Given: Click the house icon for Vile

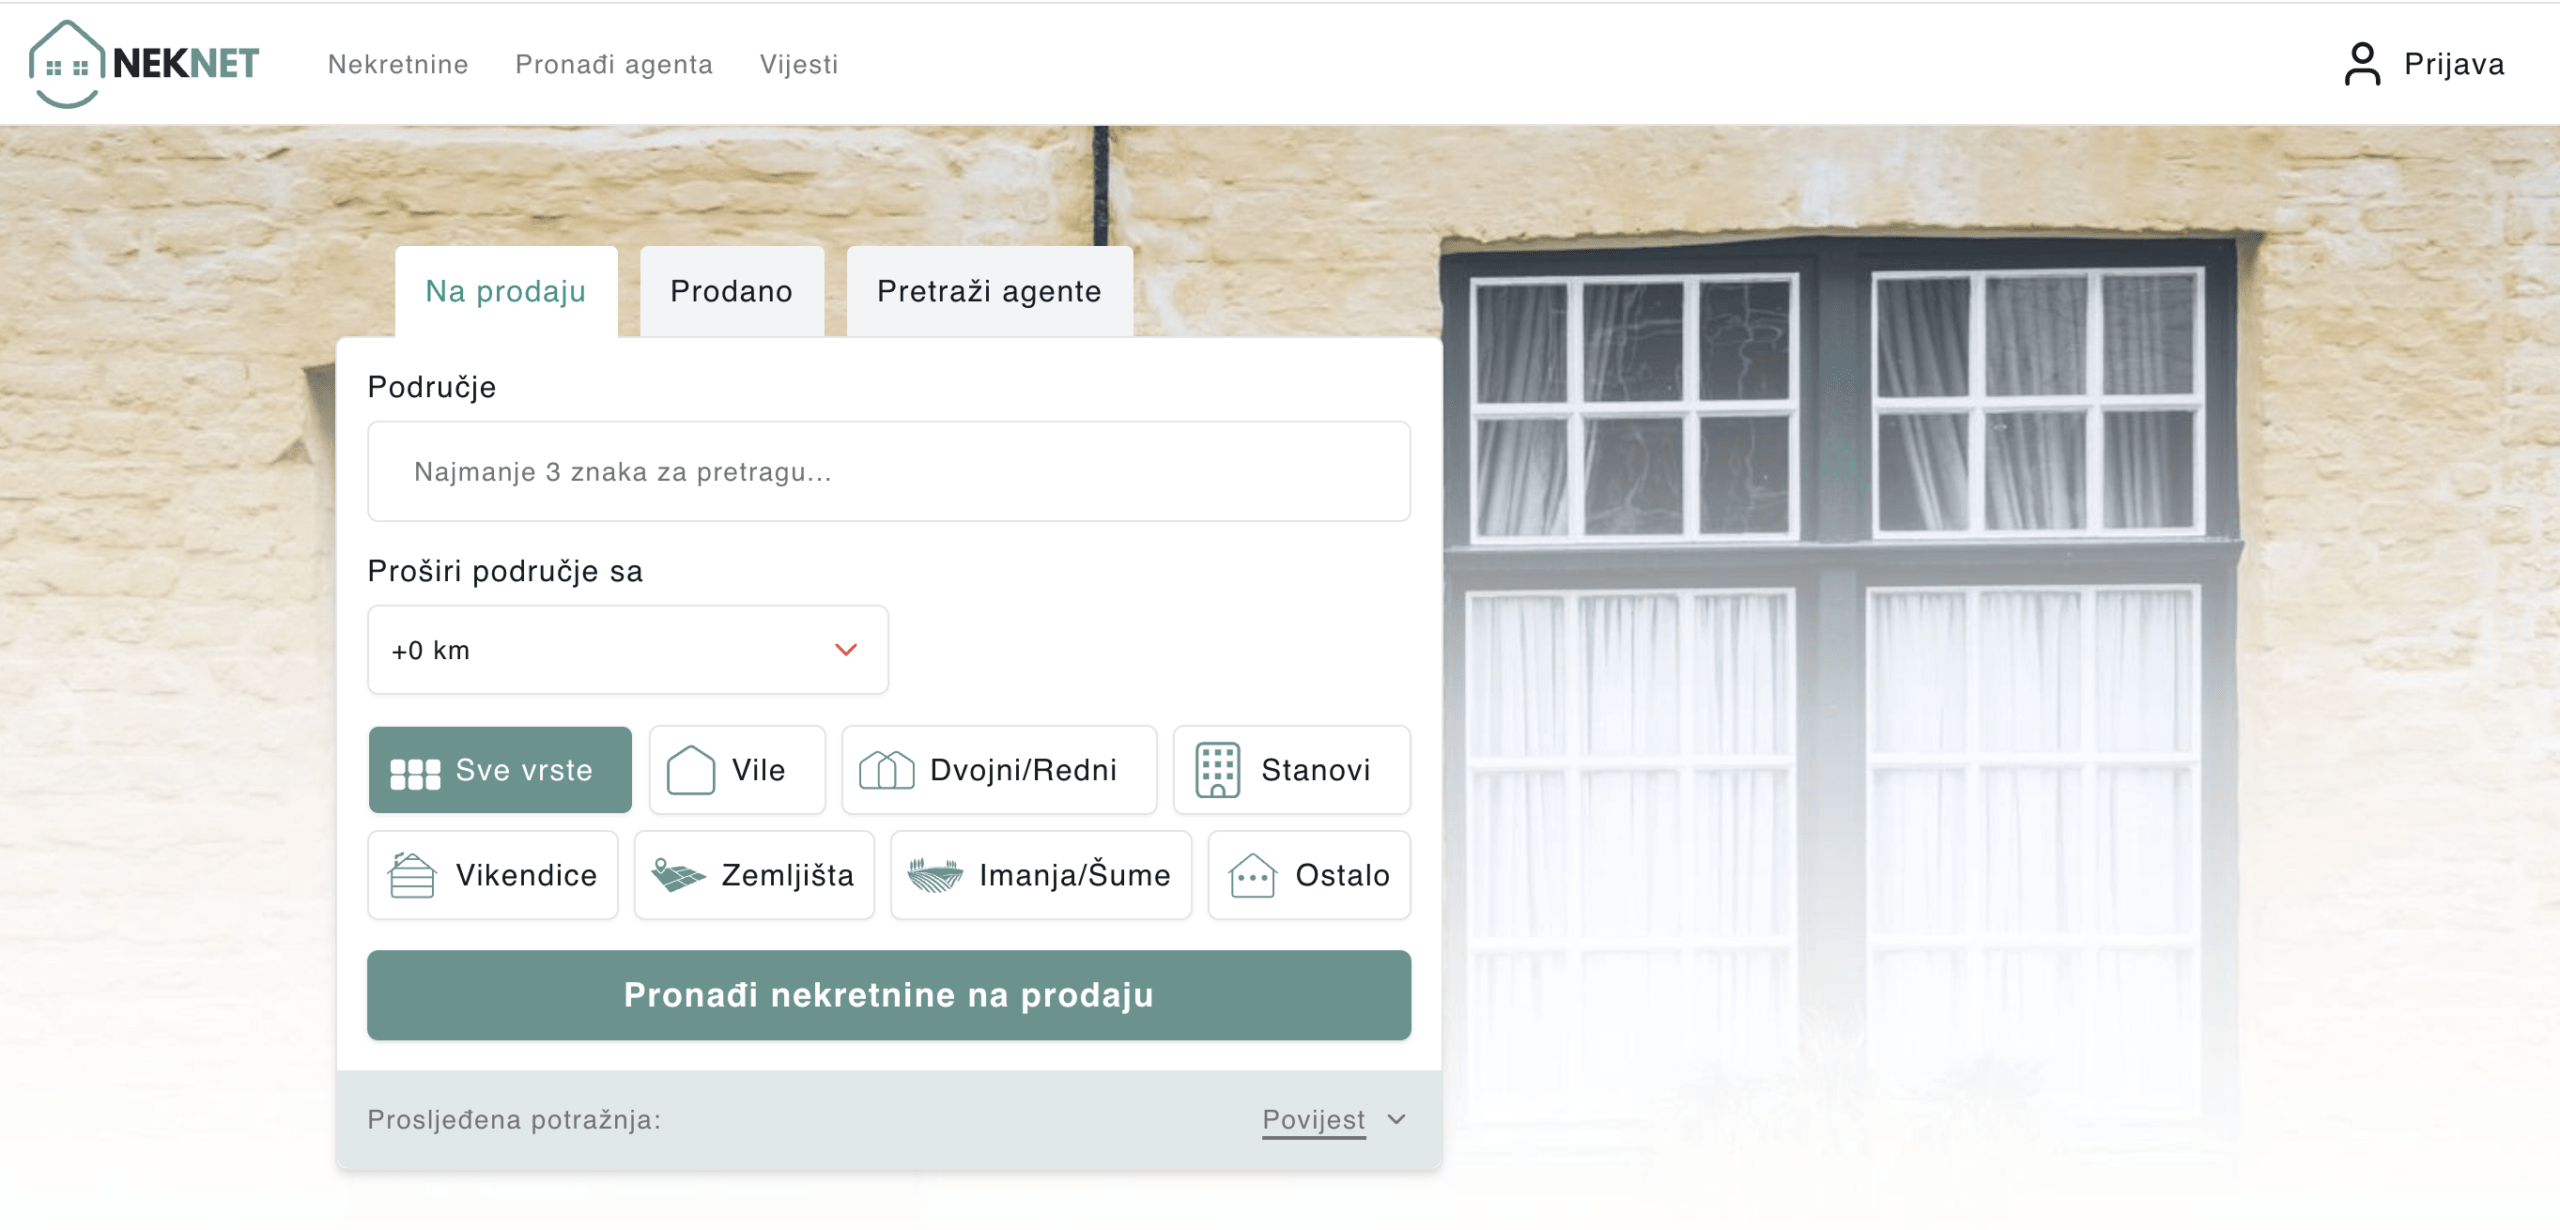Looking at the screenshot, I should 691,770.
